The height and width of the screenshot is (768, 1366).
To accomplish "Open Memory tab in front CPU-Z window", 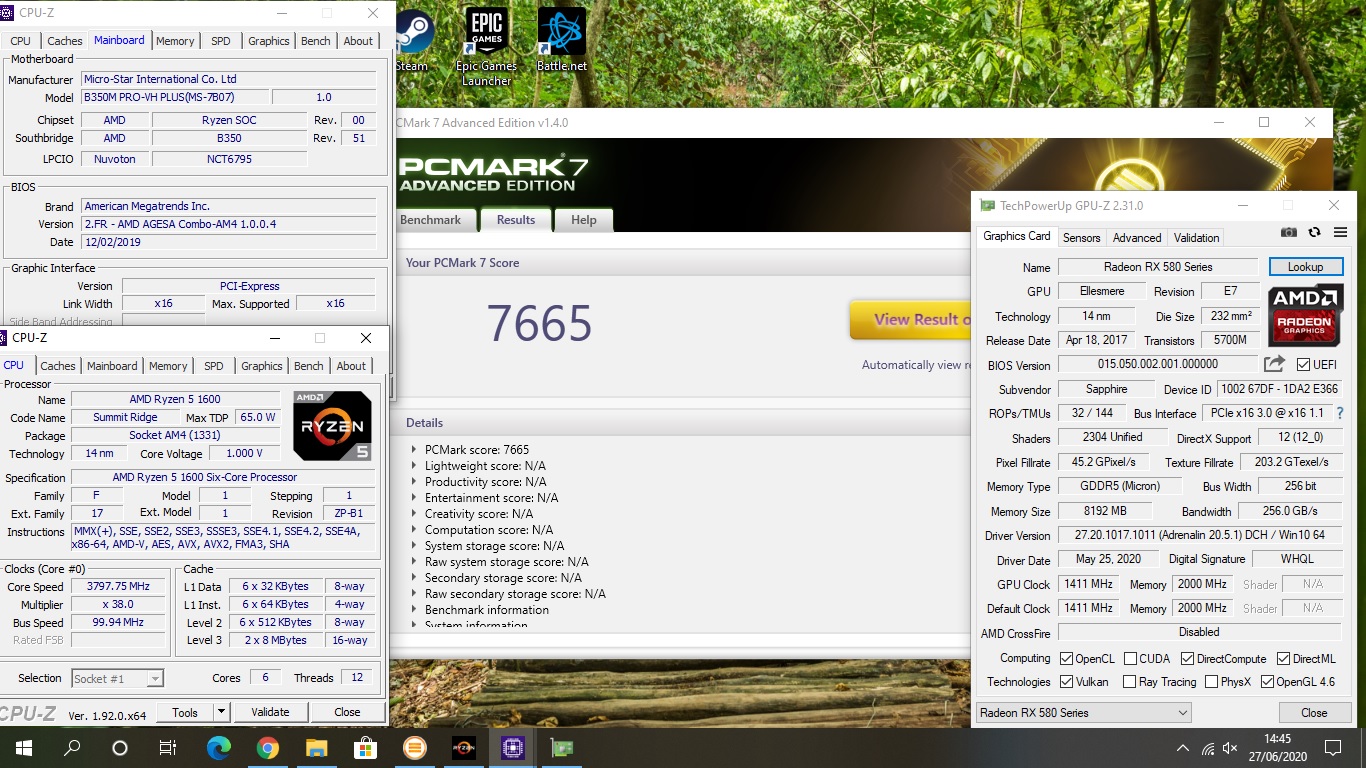I will coord(168,366).
